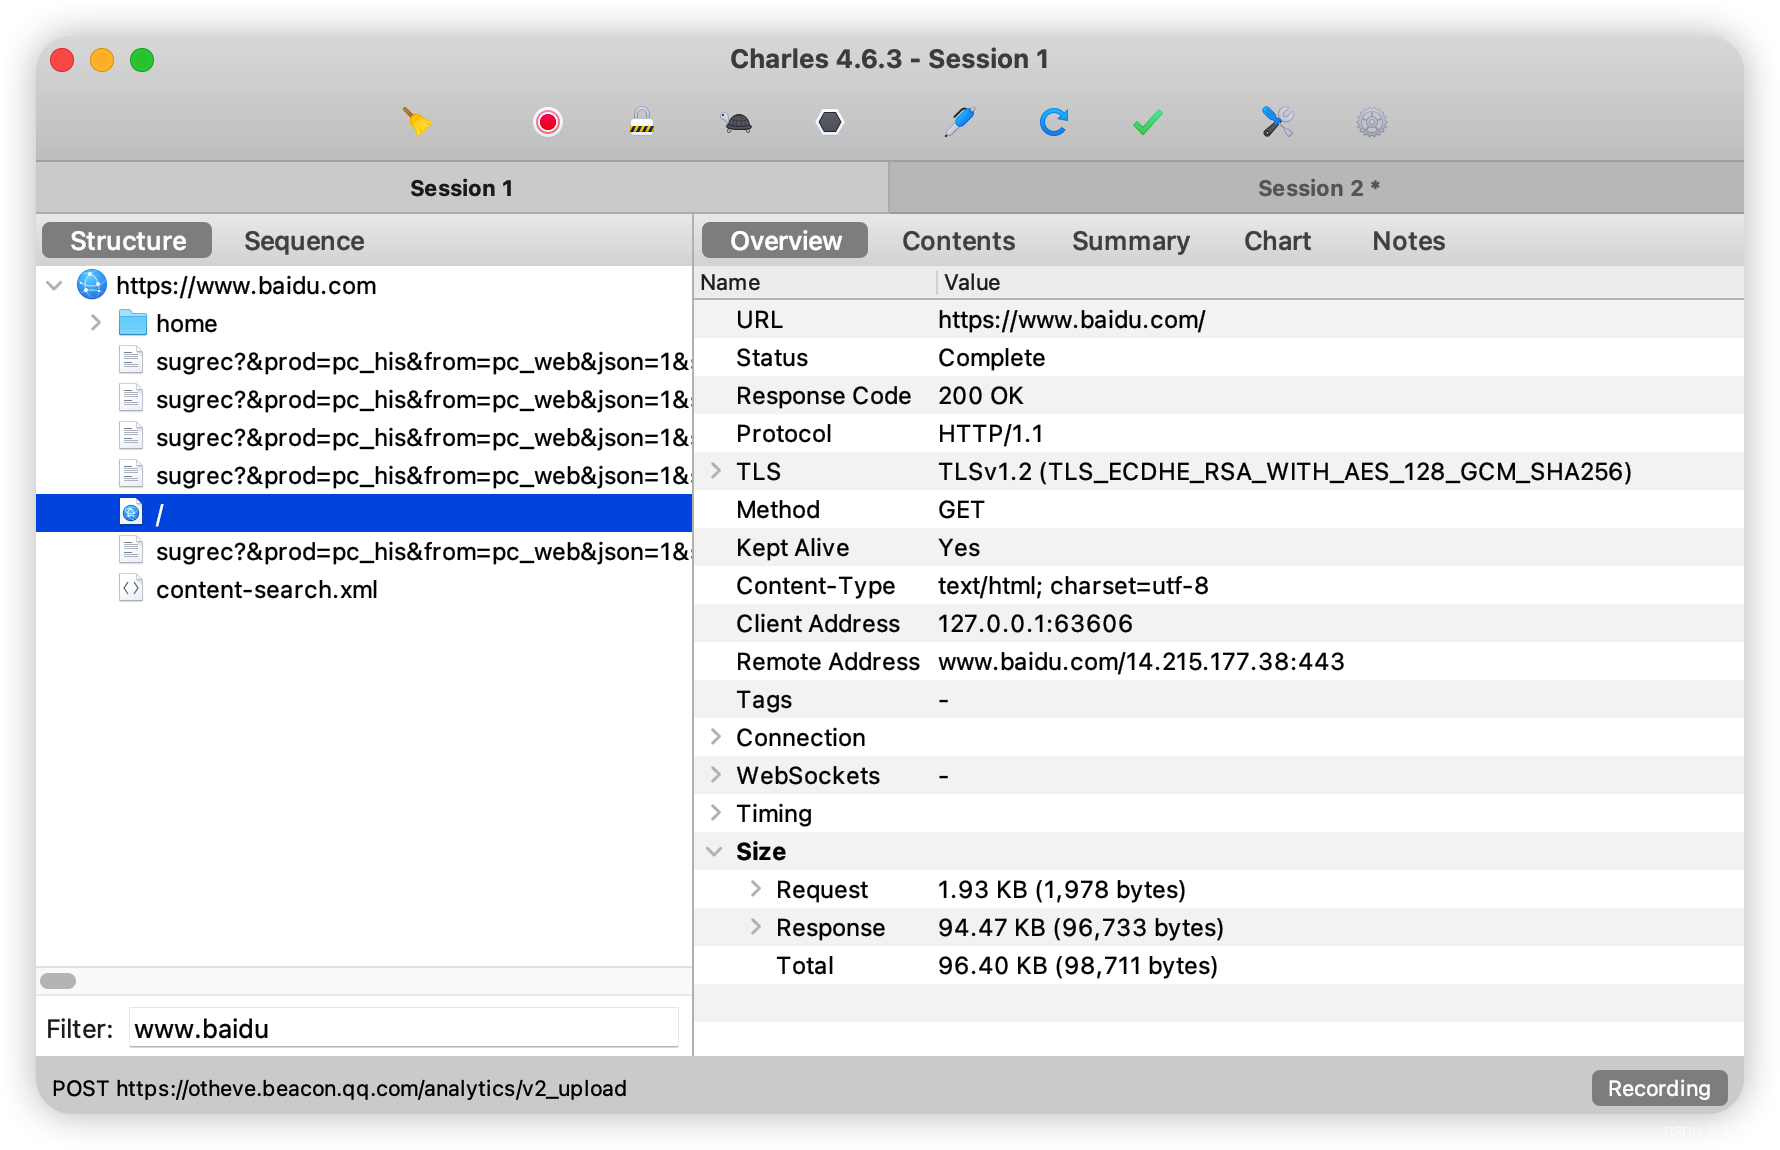This screenshot has height=1150, width=1780.
Task: Select the Sequence view
Action: click(x=304, y=241)
